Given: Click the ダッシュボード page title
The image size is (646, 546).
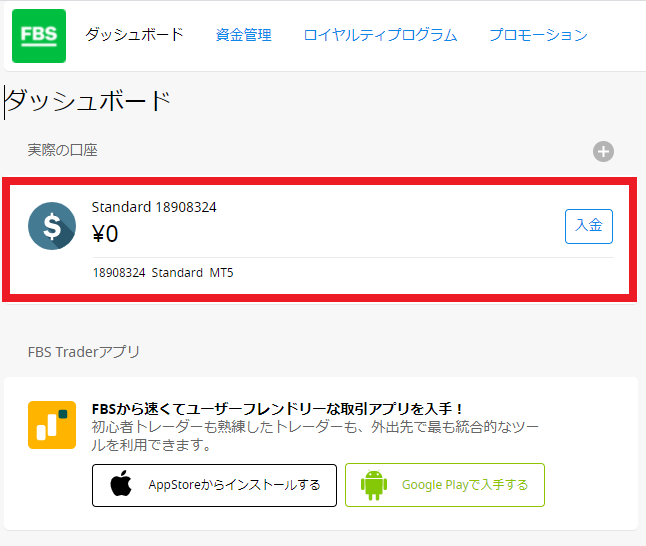Looking at the screenshot, I should point(88,101).
